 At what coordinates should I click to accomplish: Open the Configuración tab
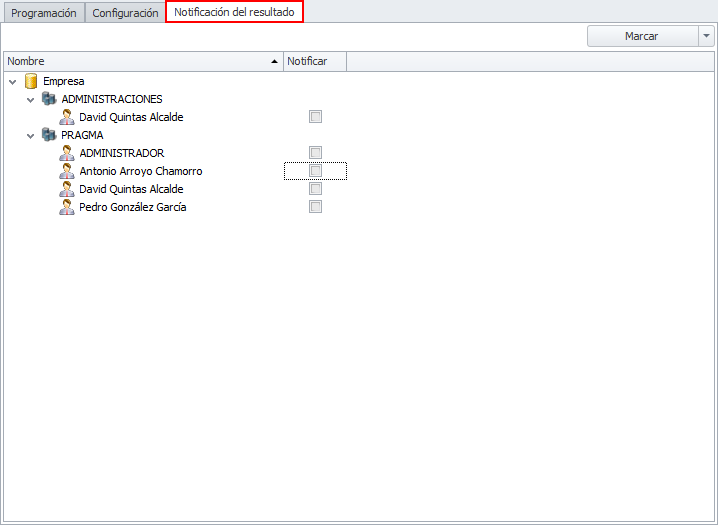pos(125,13)
